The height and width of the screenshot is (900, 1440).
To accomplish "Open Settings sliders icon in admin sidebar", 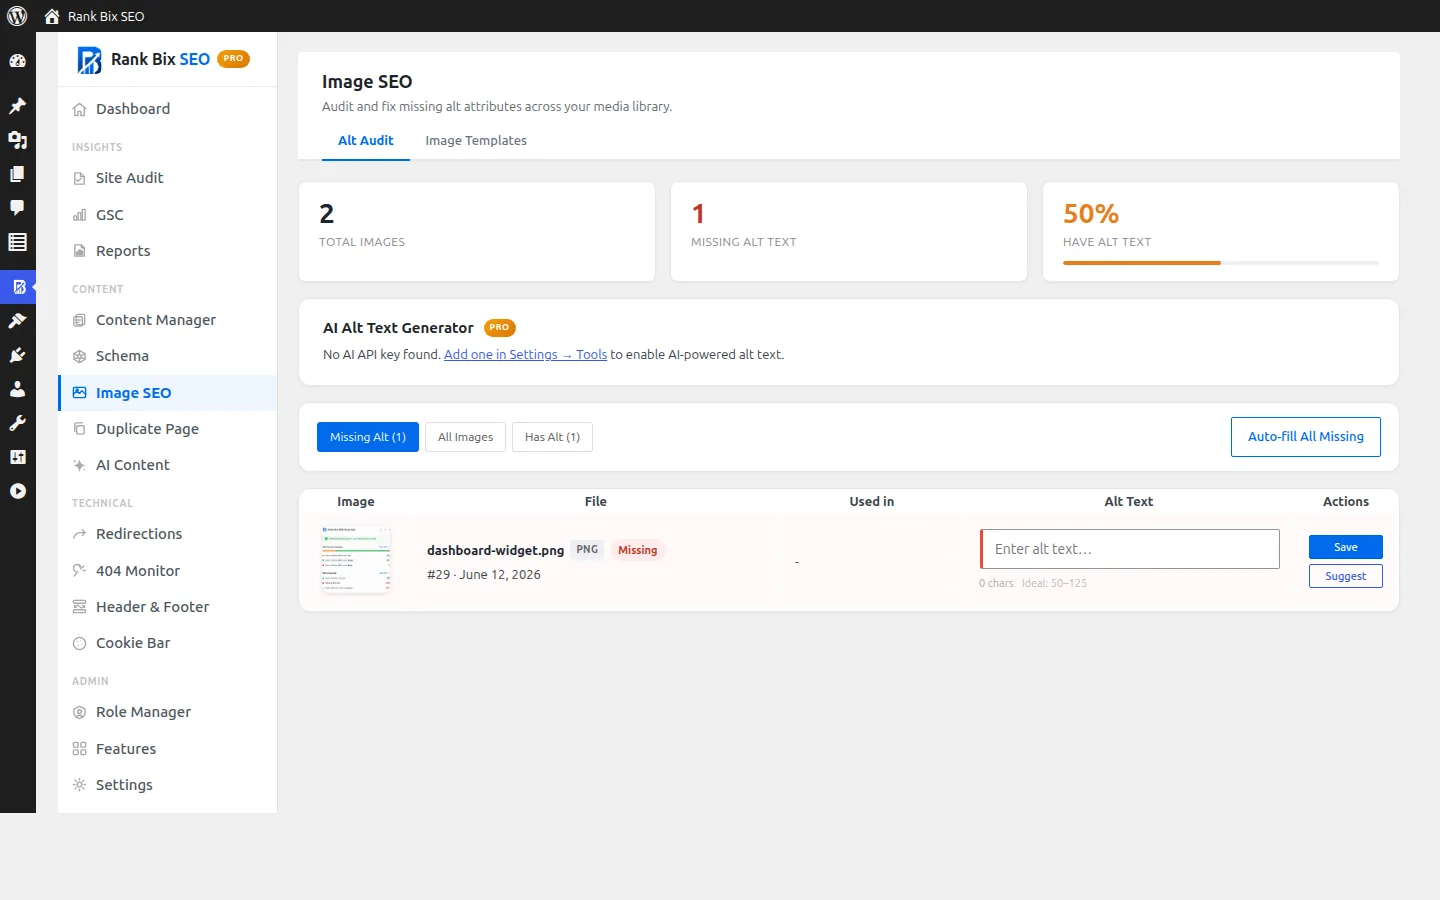I will pos(17,457).
